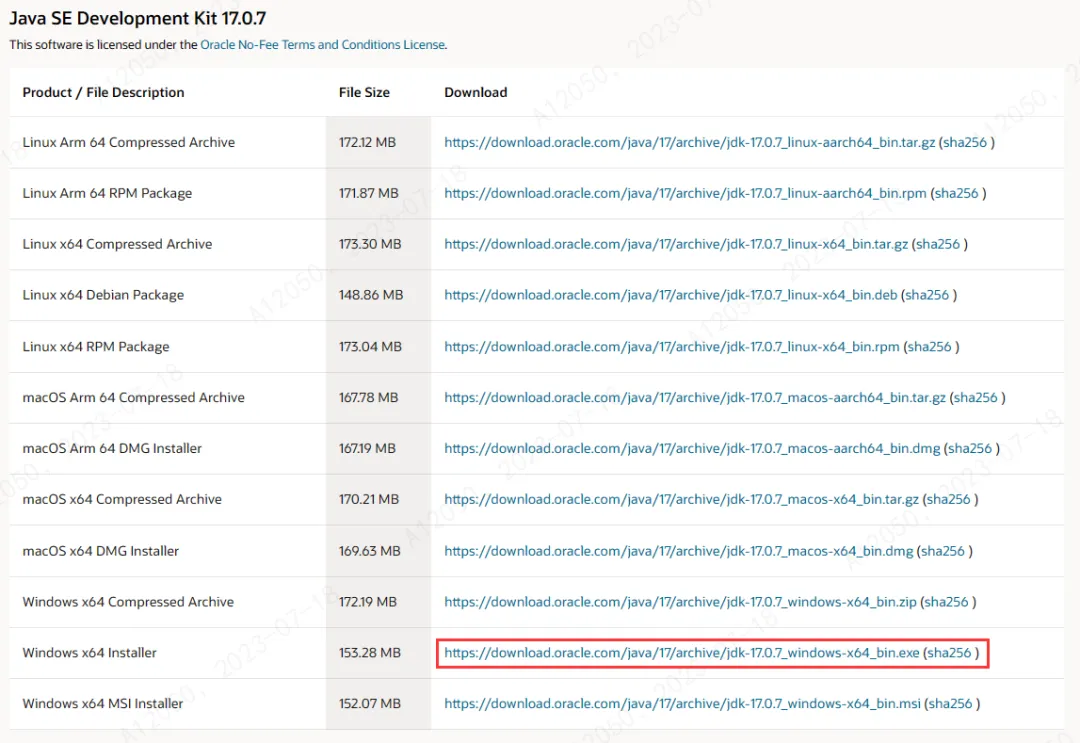Download the linux-x64_bin.tar.gz archive
Screen dimensions: 1080x743
[676, 244]
